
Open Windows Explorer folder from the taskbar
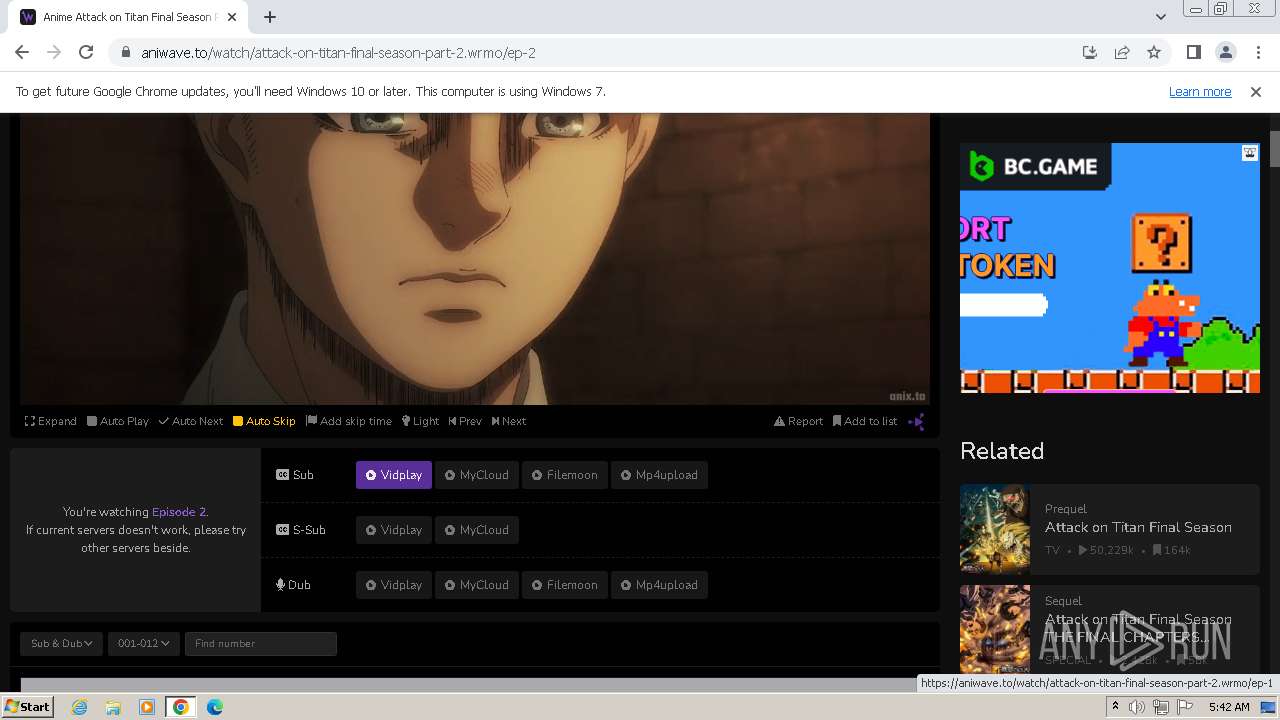[x=113, y=707]
